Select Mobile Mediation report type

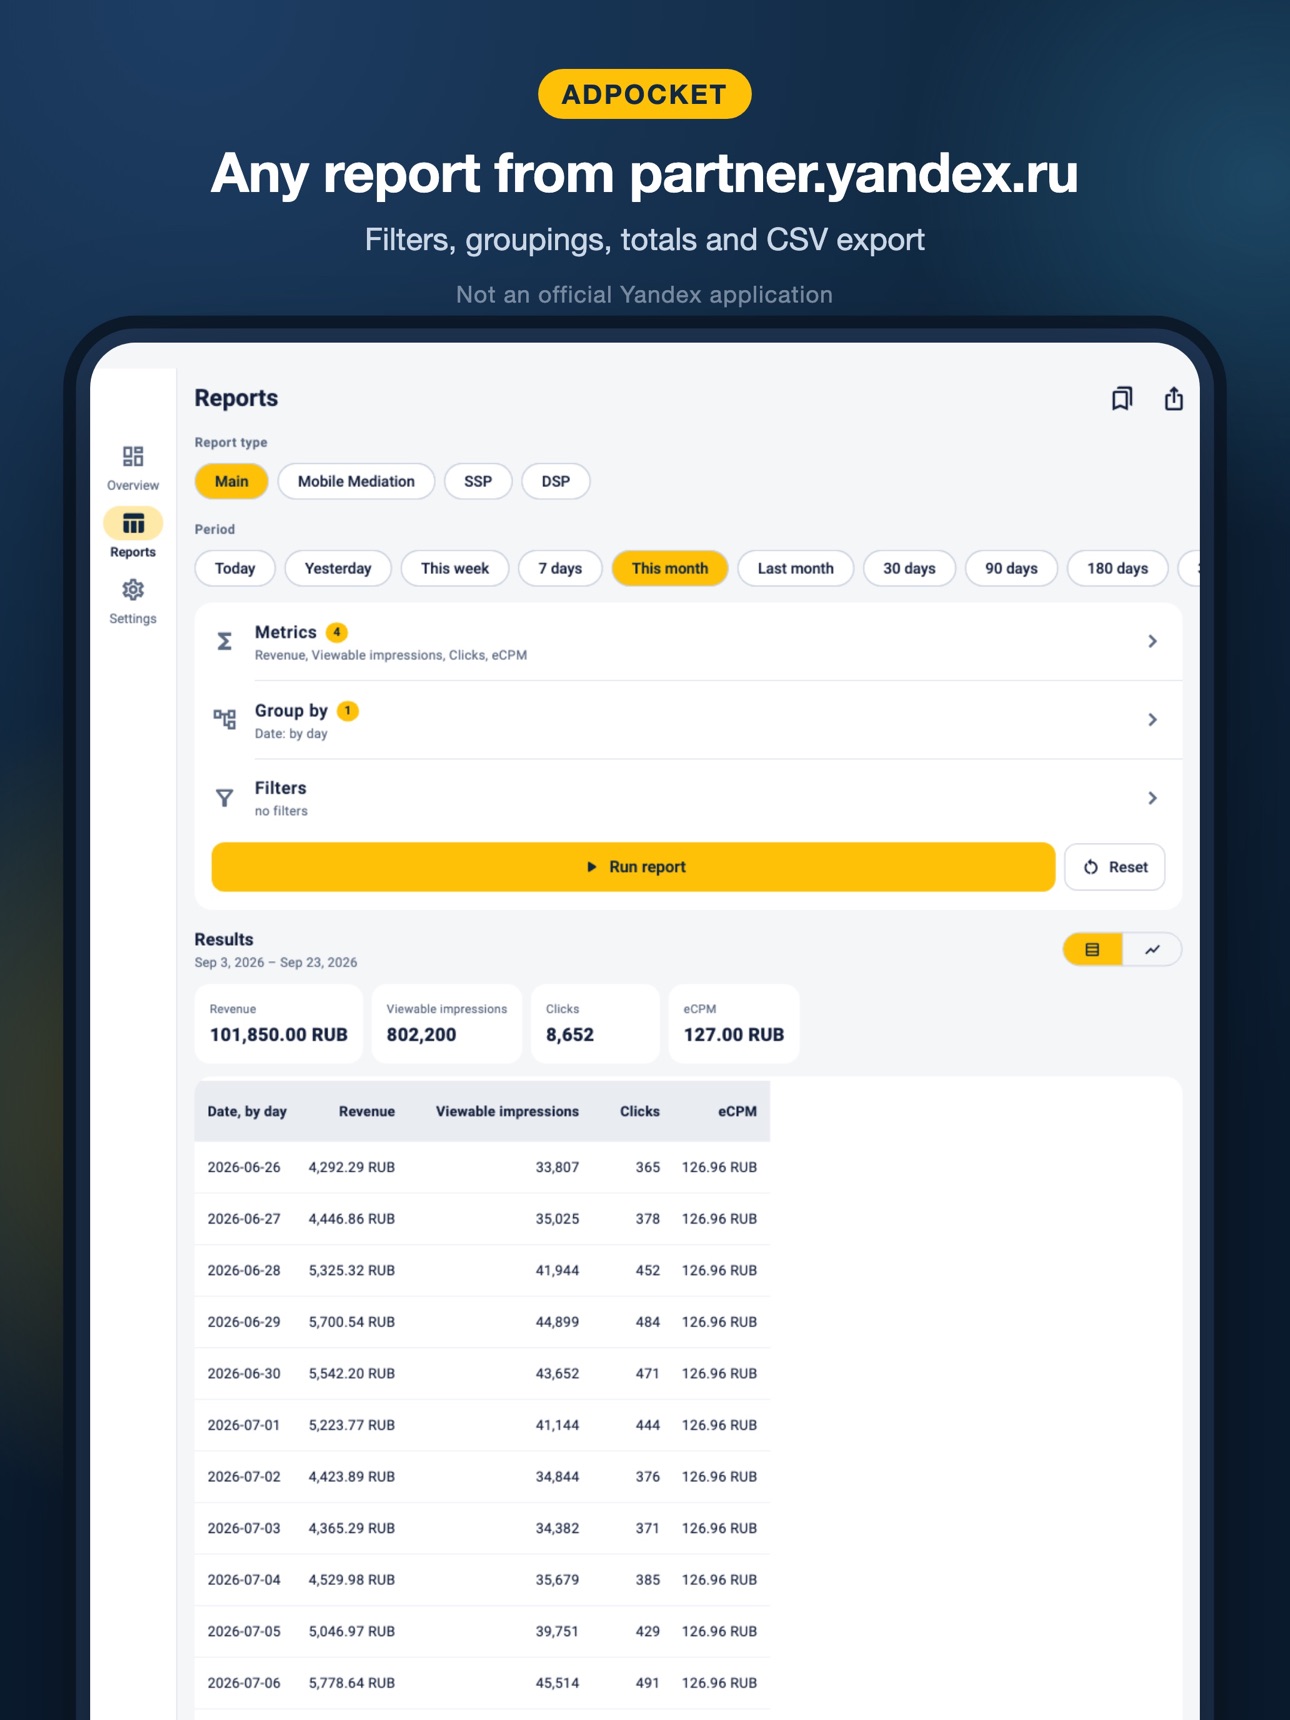356,481
